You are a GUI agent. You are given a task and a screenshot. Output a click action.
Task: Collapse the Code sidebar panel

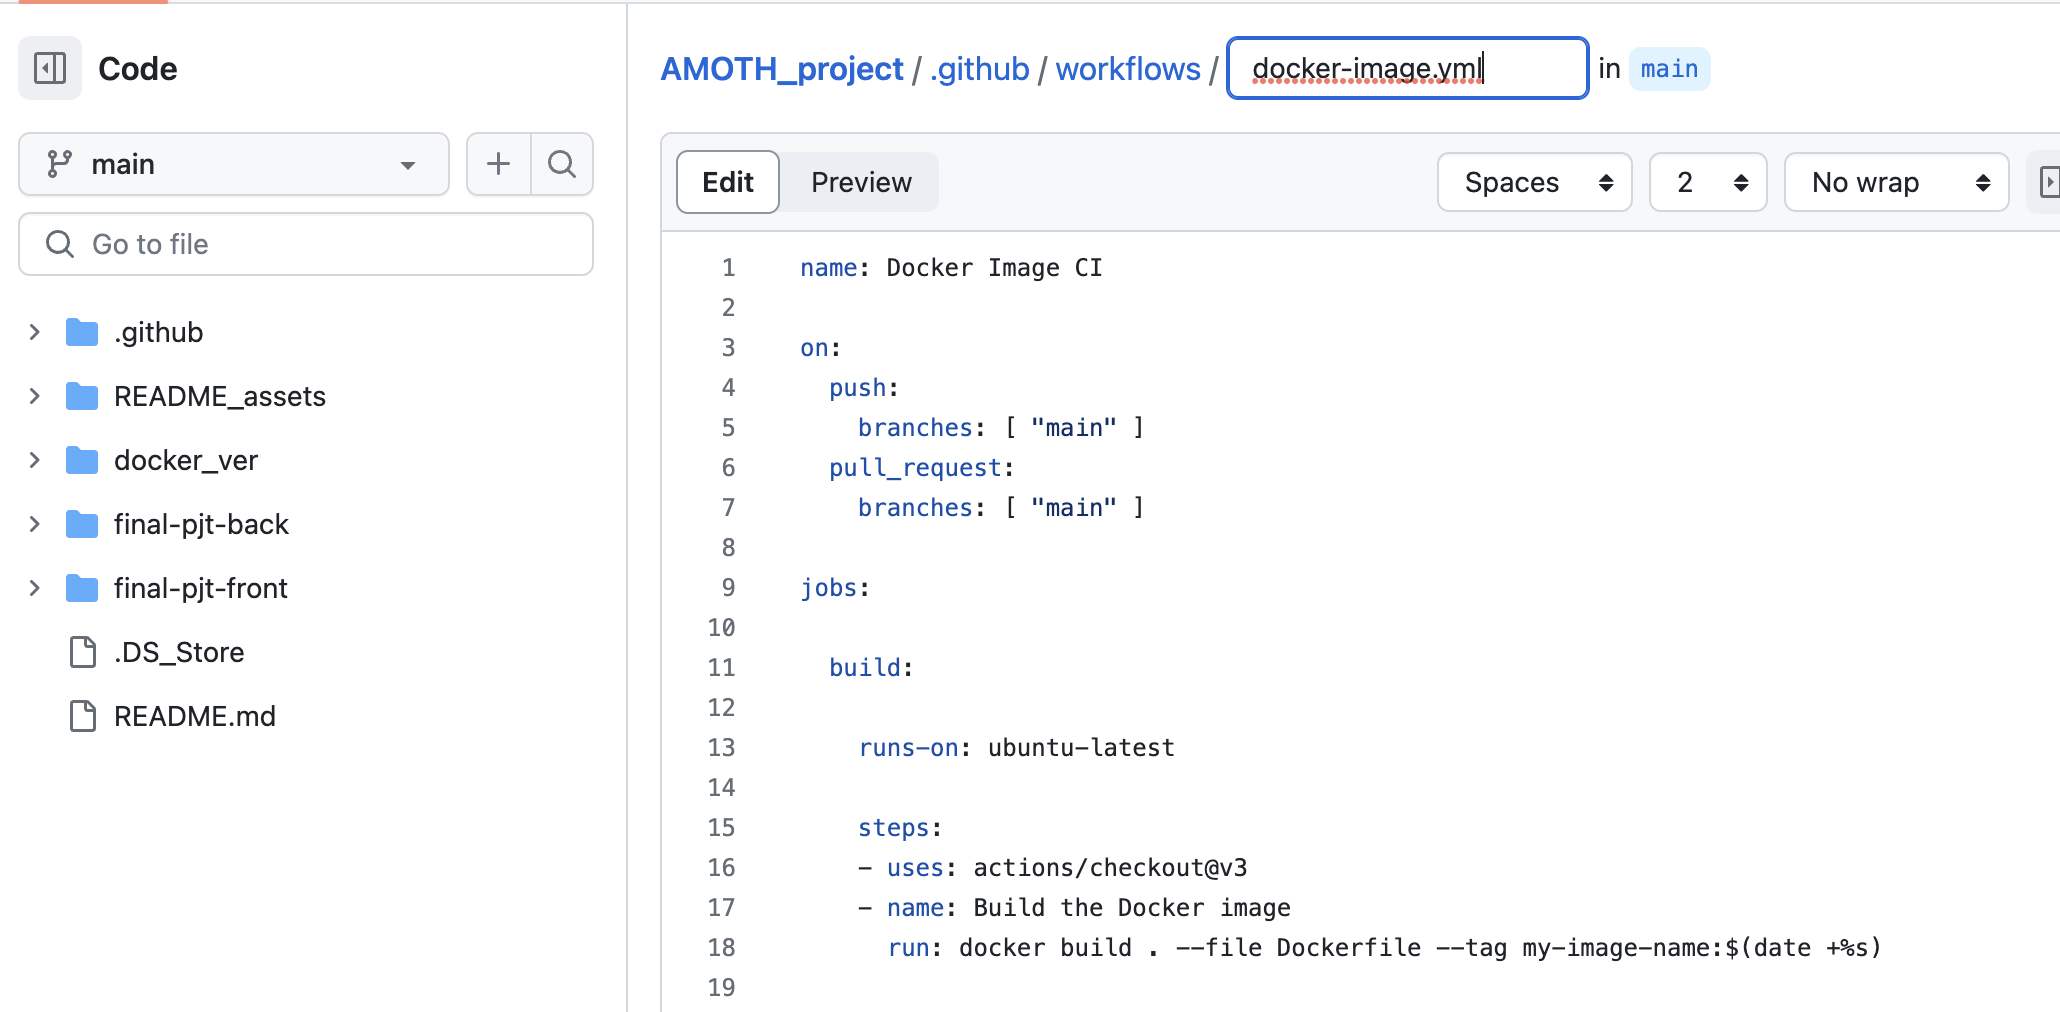point(49,68)
